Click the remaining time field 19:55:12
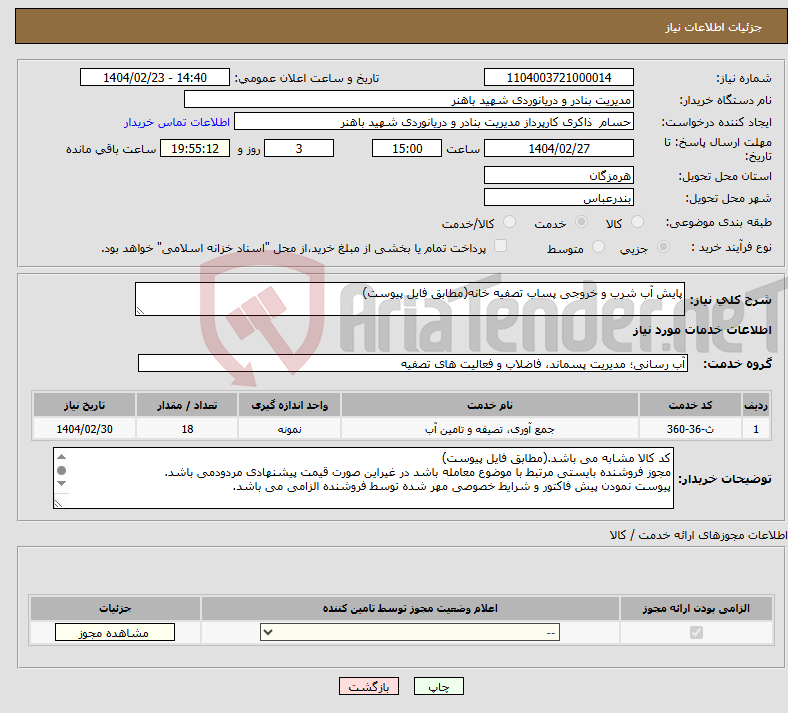This screenshot has height=713, width=788. pyautogui.click(x=195, y=148)
